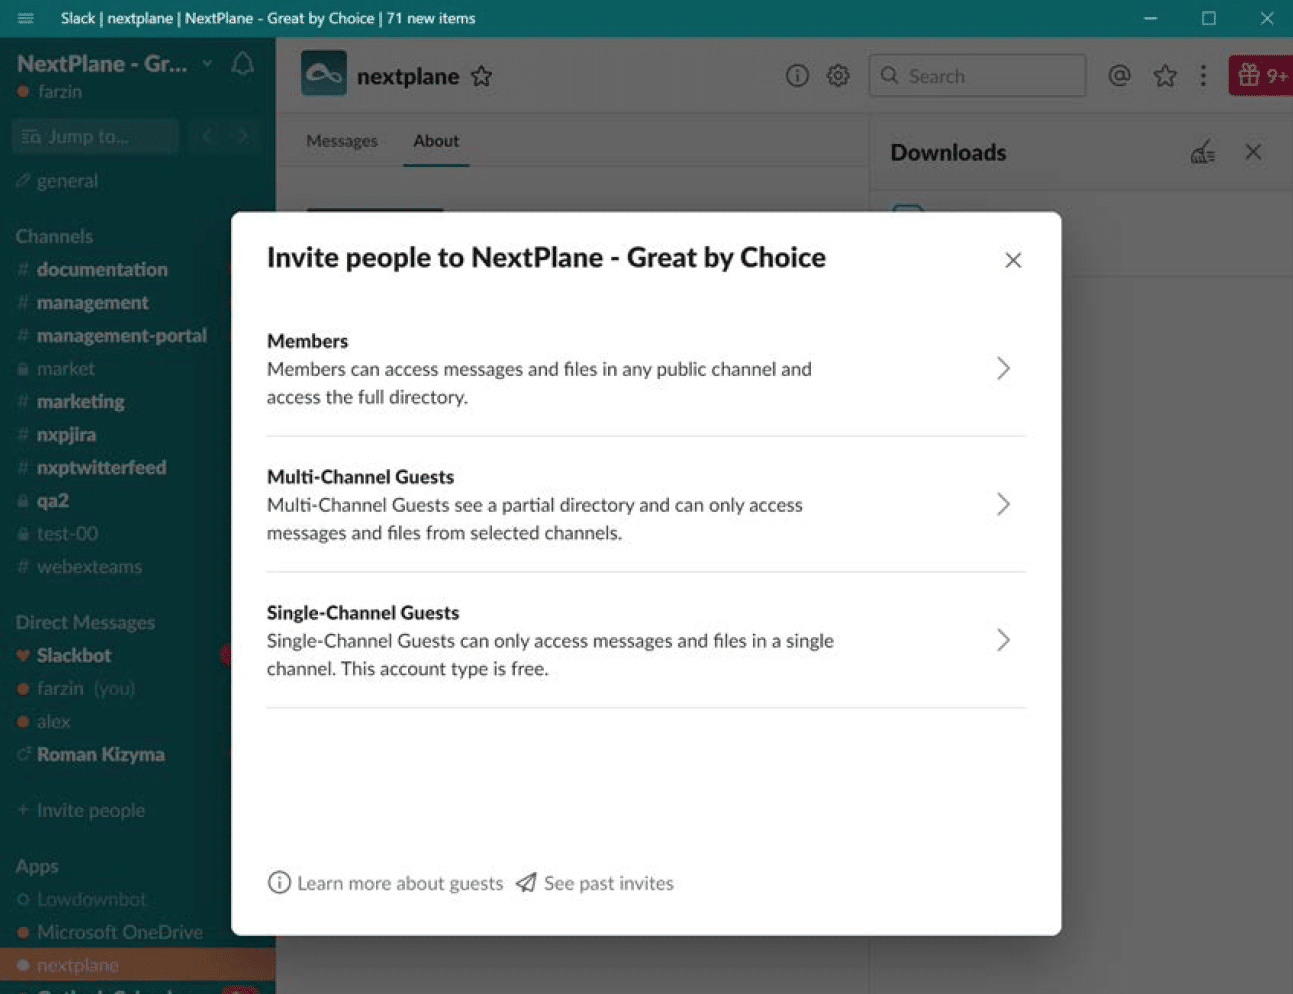Viewport: 1293px width, 994px height.
Task: Open See past invites
Action: click(x=608, y=883)
